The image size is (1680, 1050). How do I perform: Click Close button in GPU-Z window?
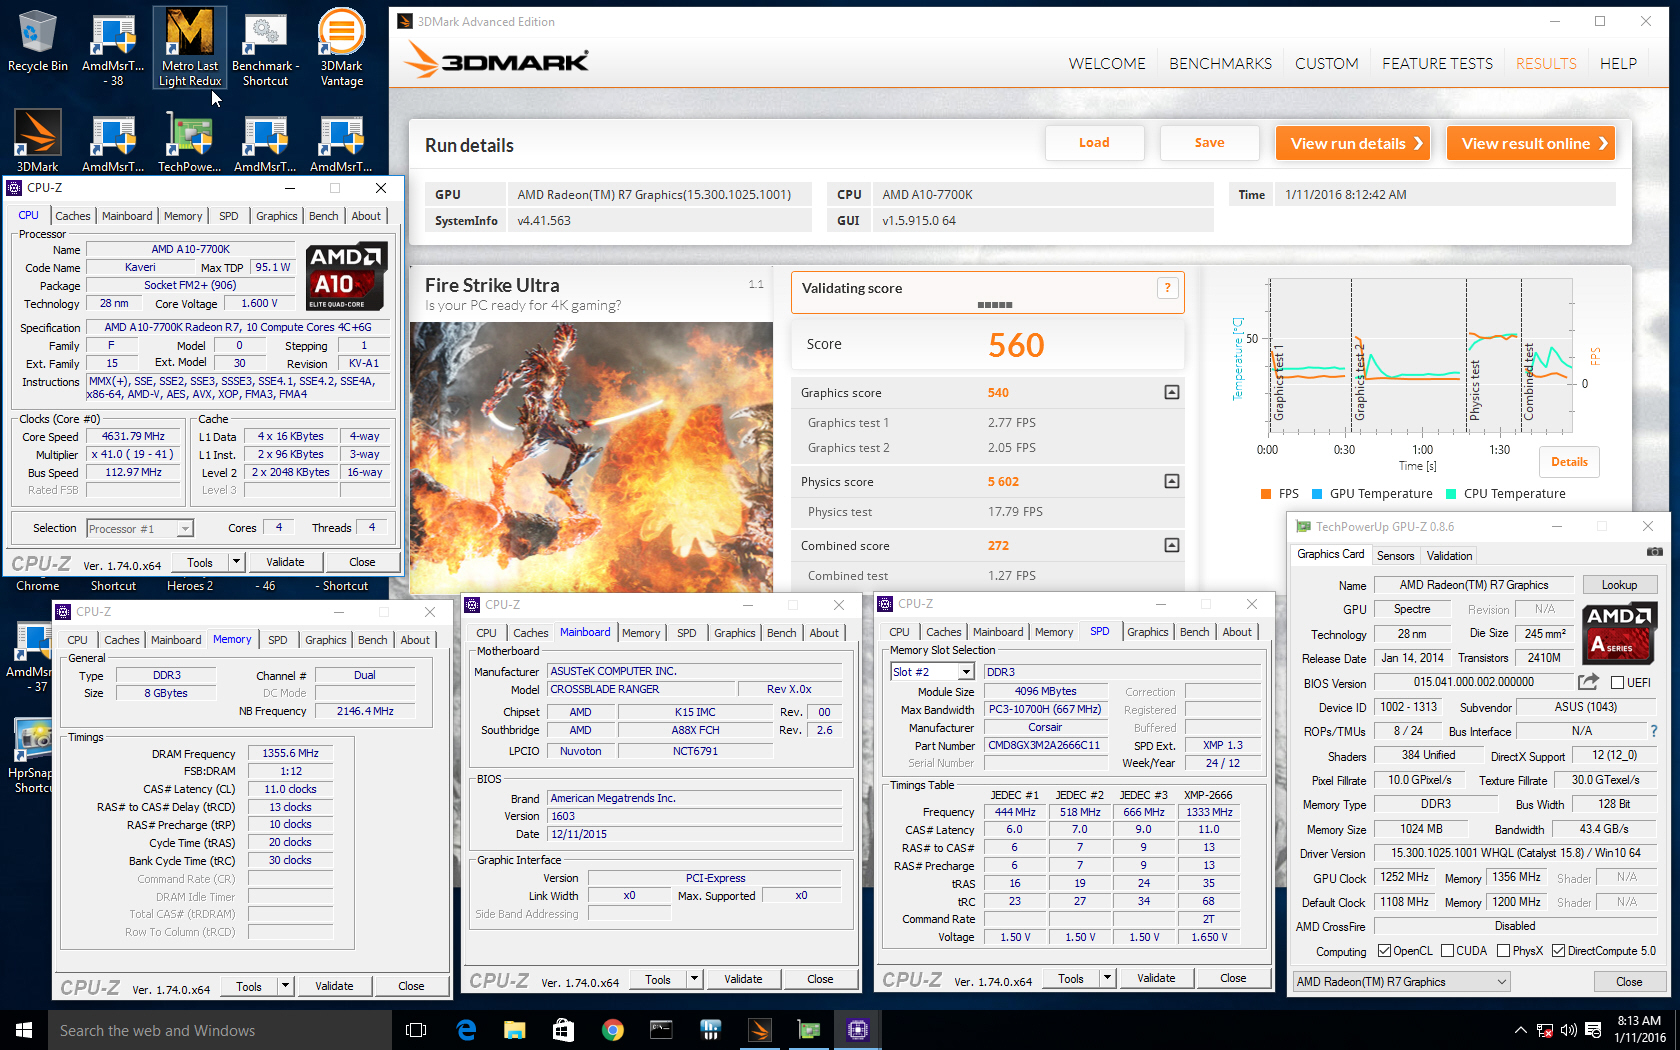(1629, 982)
